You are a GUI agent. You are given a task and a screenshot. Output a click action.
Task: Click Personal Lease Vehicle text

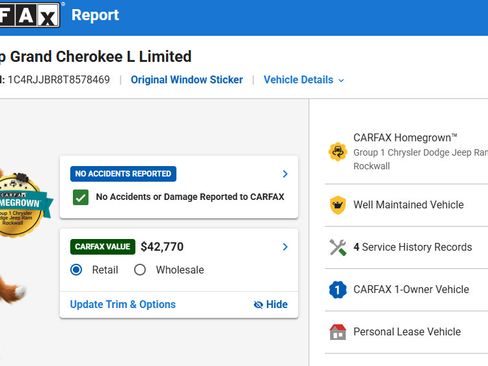[x=407, y=332]
